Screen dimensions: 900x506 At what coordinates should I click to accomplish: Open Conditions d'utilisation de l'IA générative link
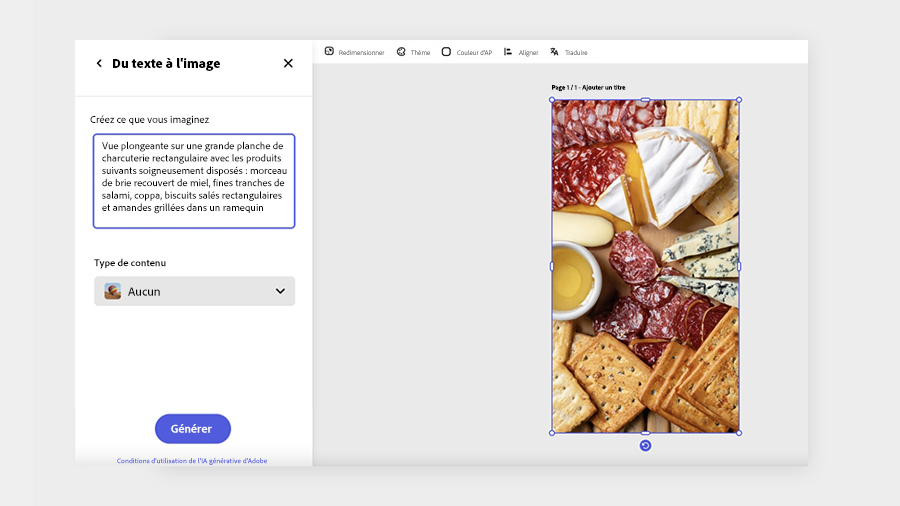[x=192, y=461]
